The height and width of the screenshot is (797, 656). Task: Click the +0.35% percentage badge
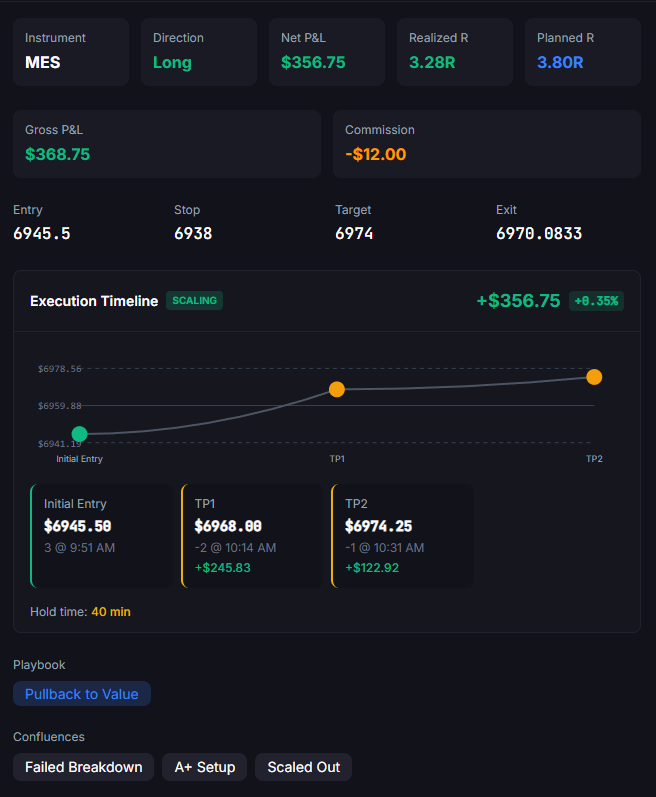(596, 301)
